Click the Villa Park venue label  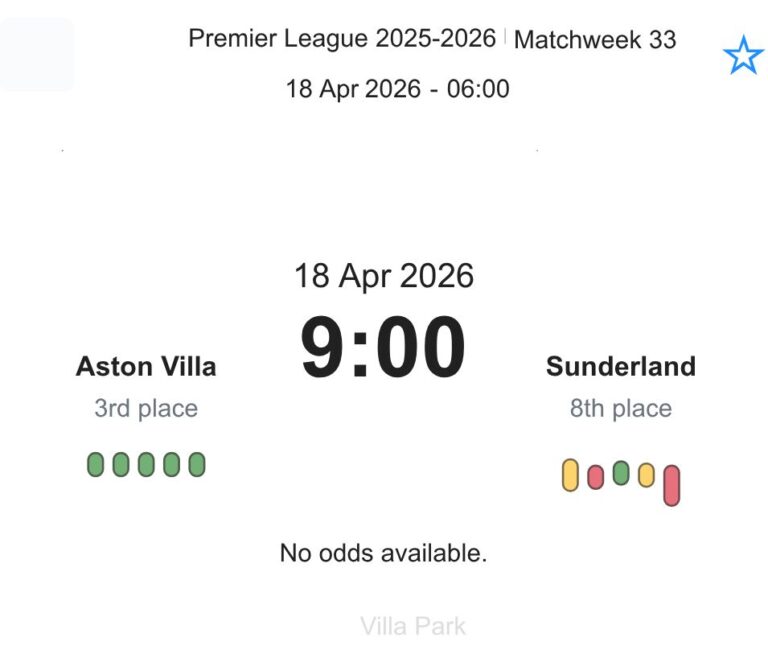pyautogui.click(x=413, y=627)
